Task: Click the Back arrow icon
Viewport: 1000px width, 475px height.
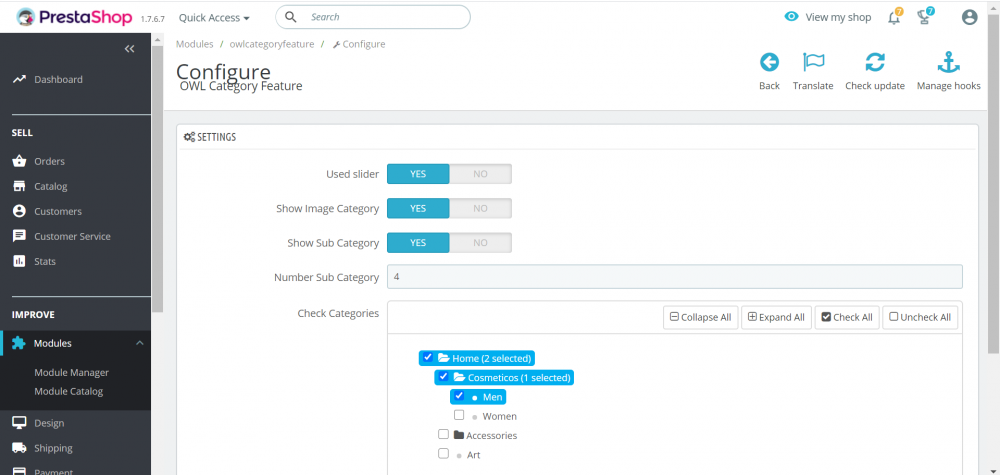Action: pyautogui.click(x=769, y=62)
